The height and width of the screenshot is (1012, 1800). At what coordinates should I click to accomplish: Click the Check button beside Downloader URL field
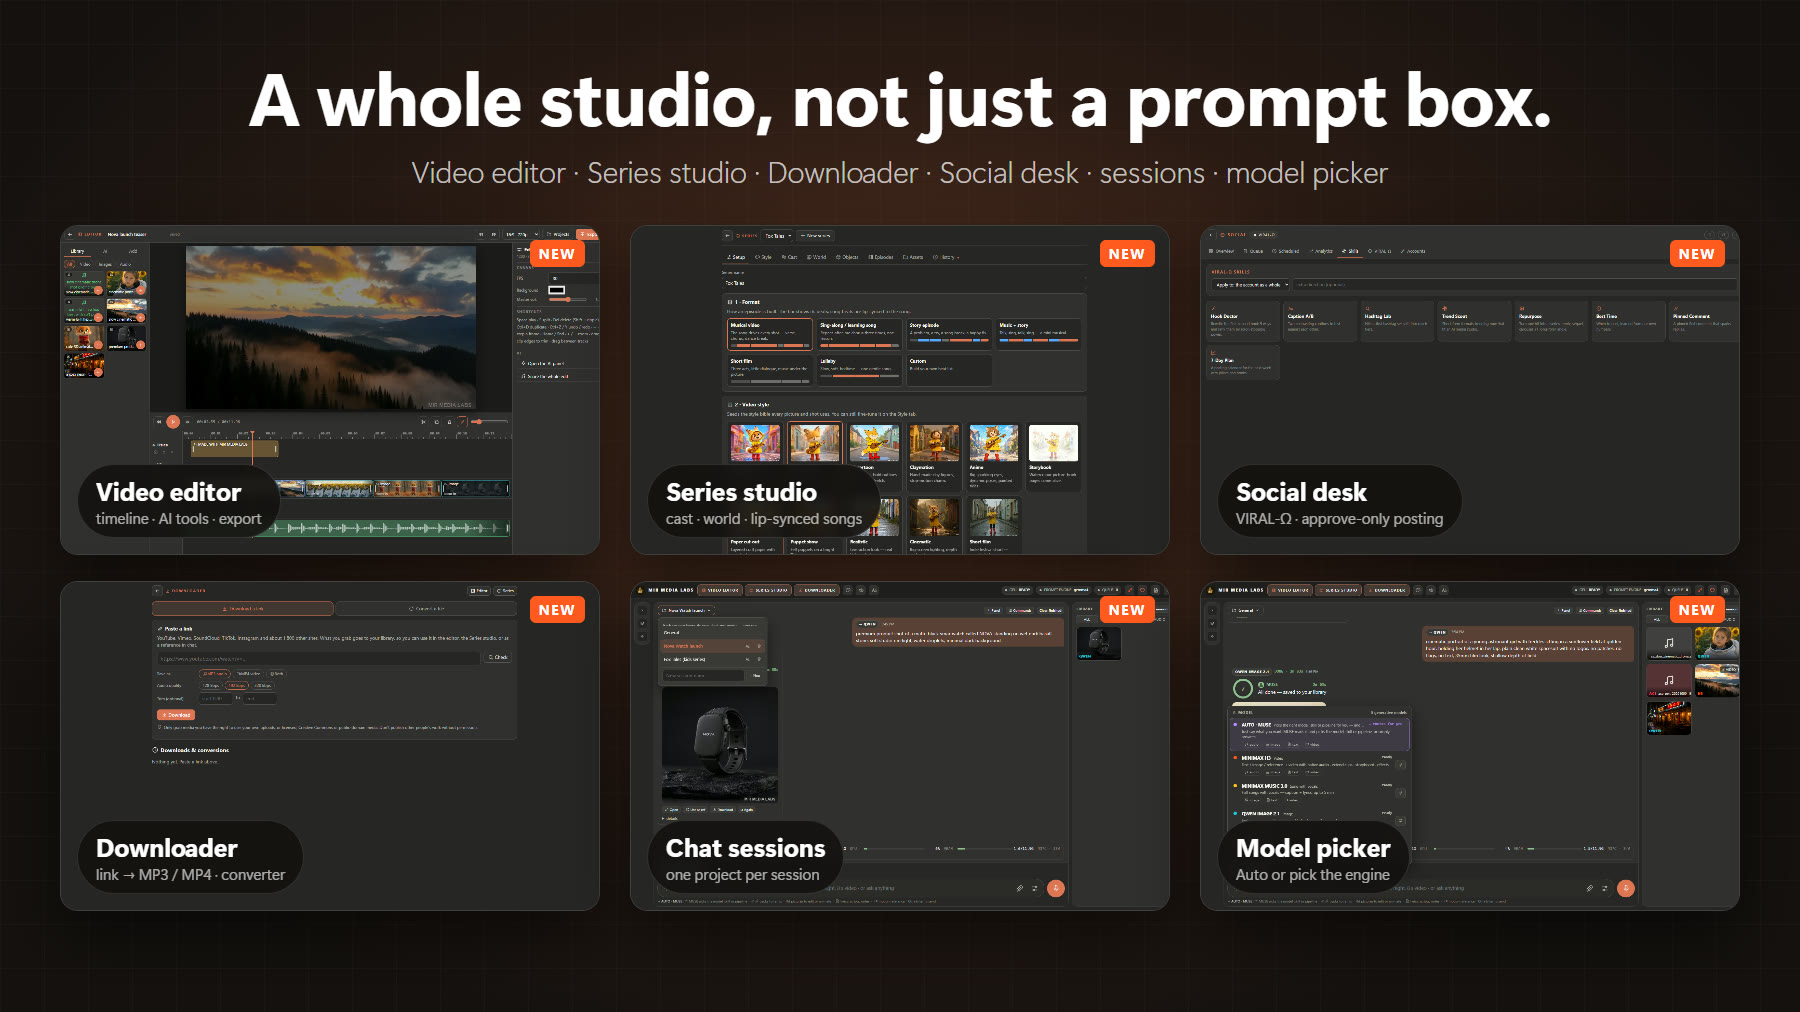[498, 657]
